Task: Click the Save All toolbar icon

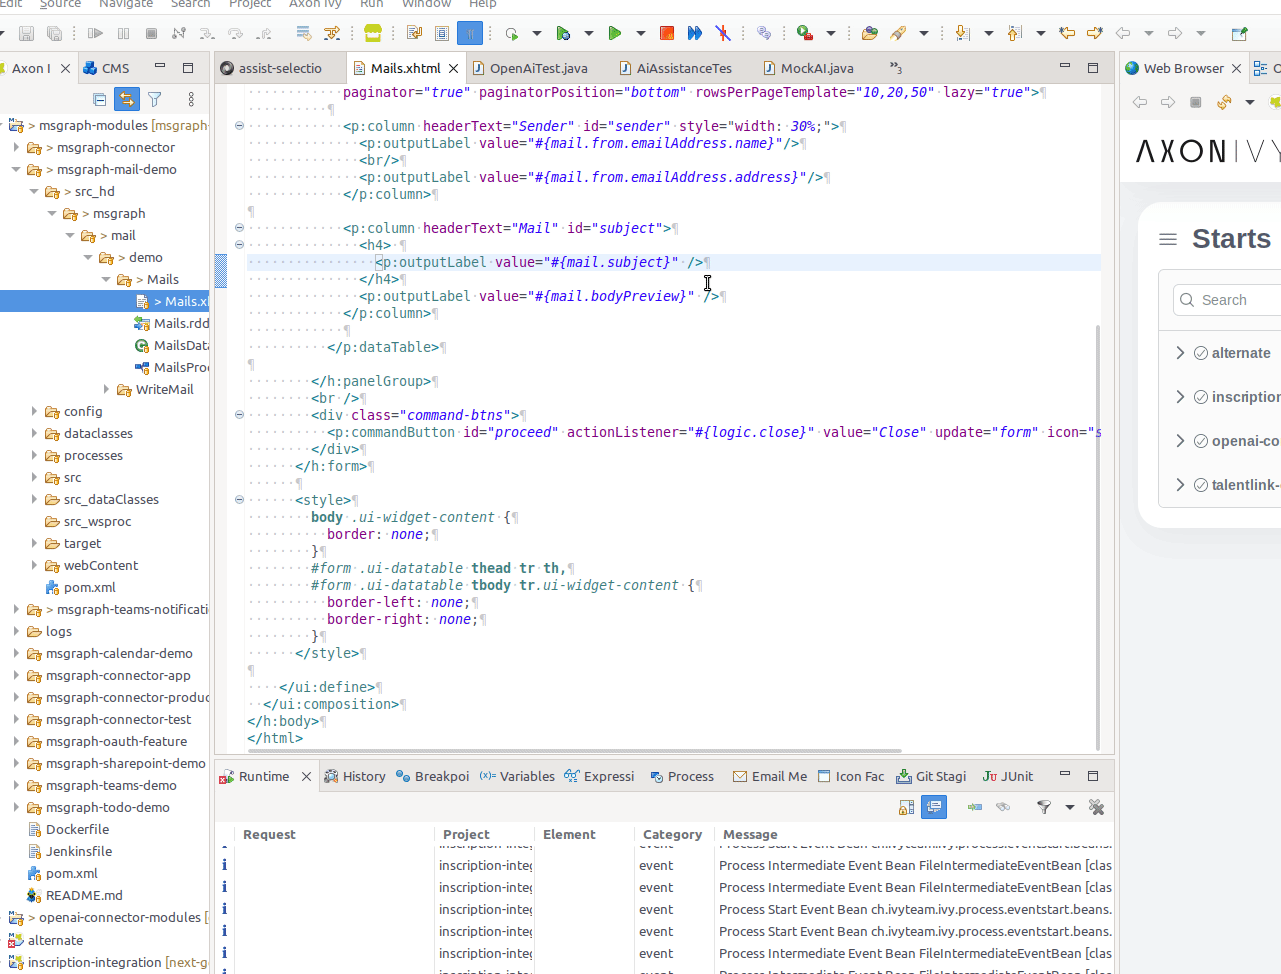Action: click(55, 32)
